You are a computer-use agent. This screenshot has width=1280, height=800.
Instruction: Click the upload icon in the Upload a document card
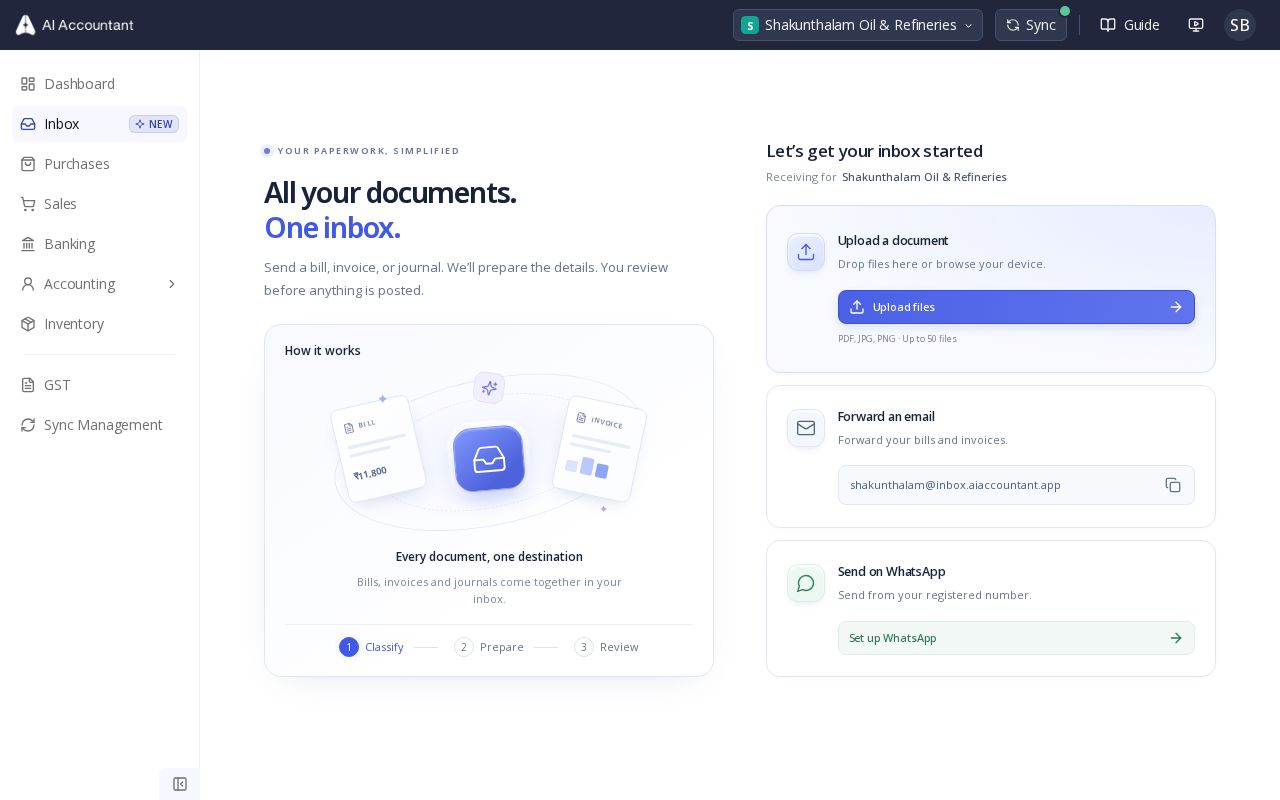tap(806, 252)
